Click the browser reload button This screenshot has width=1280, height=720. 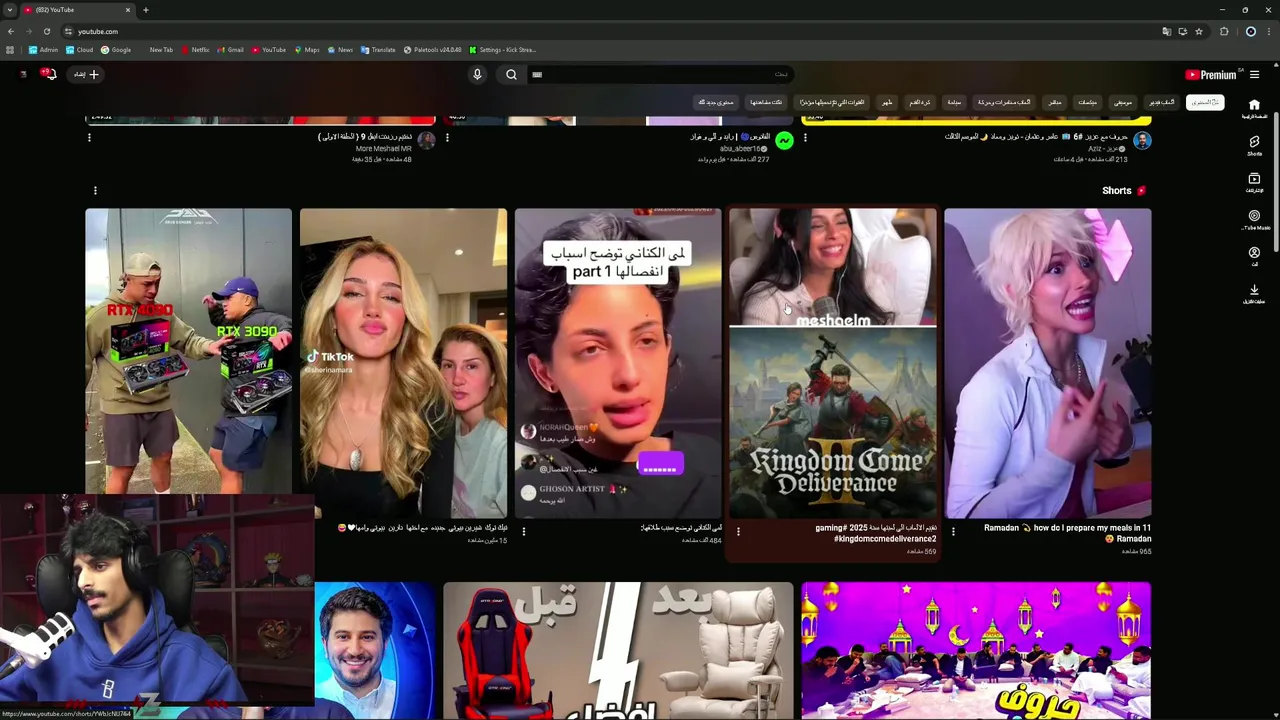point(46,31)
